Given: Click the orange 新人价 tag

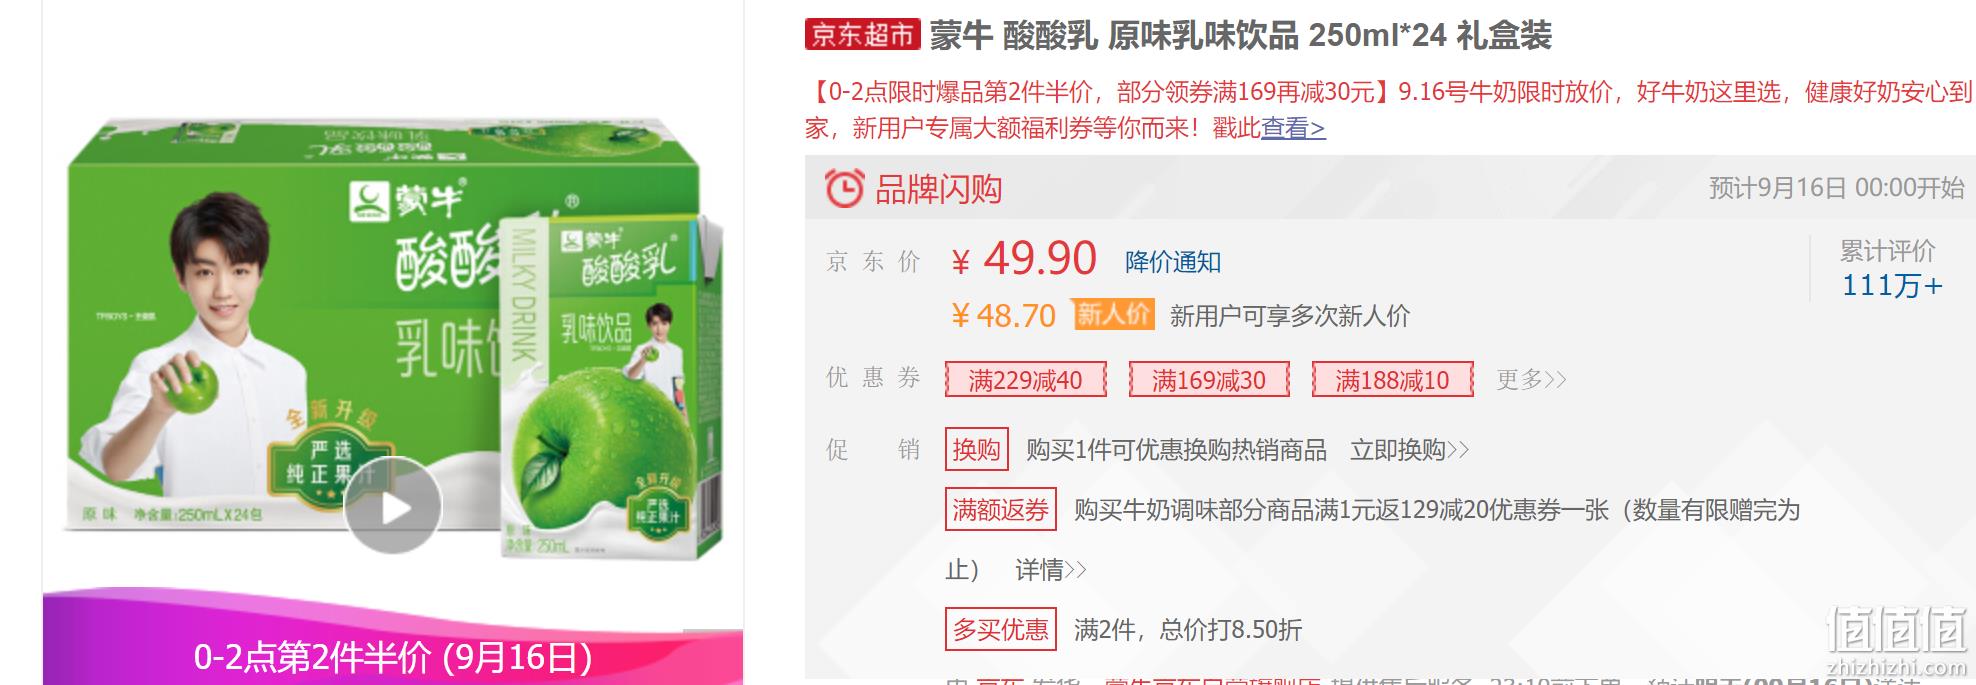Looking at the screenshot, I should pos(1114,315).
